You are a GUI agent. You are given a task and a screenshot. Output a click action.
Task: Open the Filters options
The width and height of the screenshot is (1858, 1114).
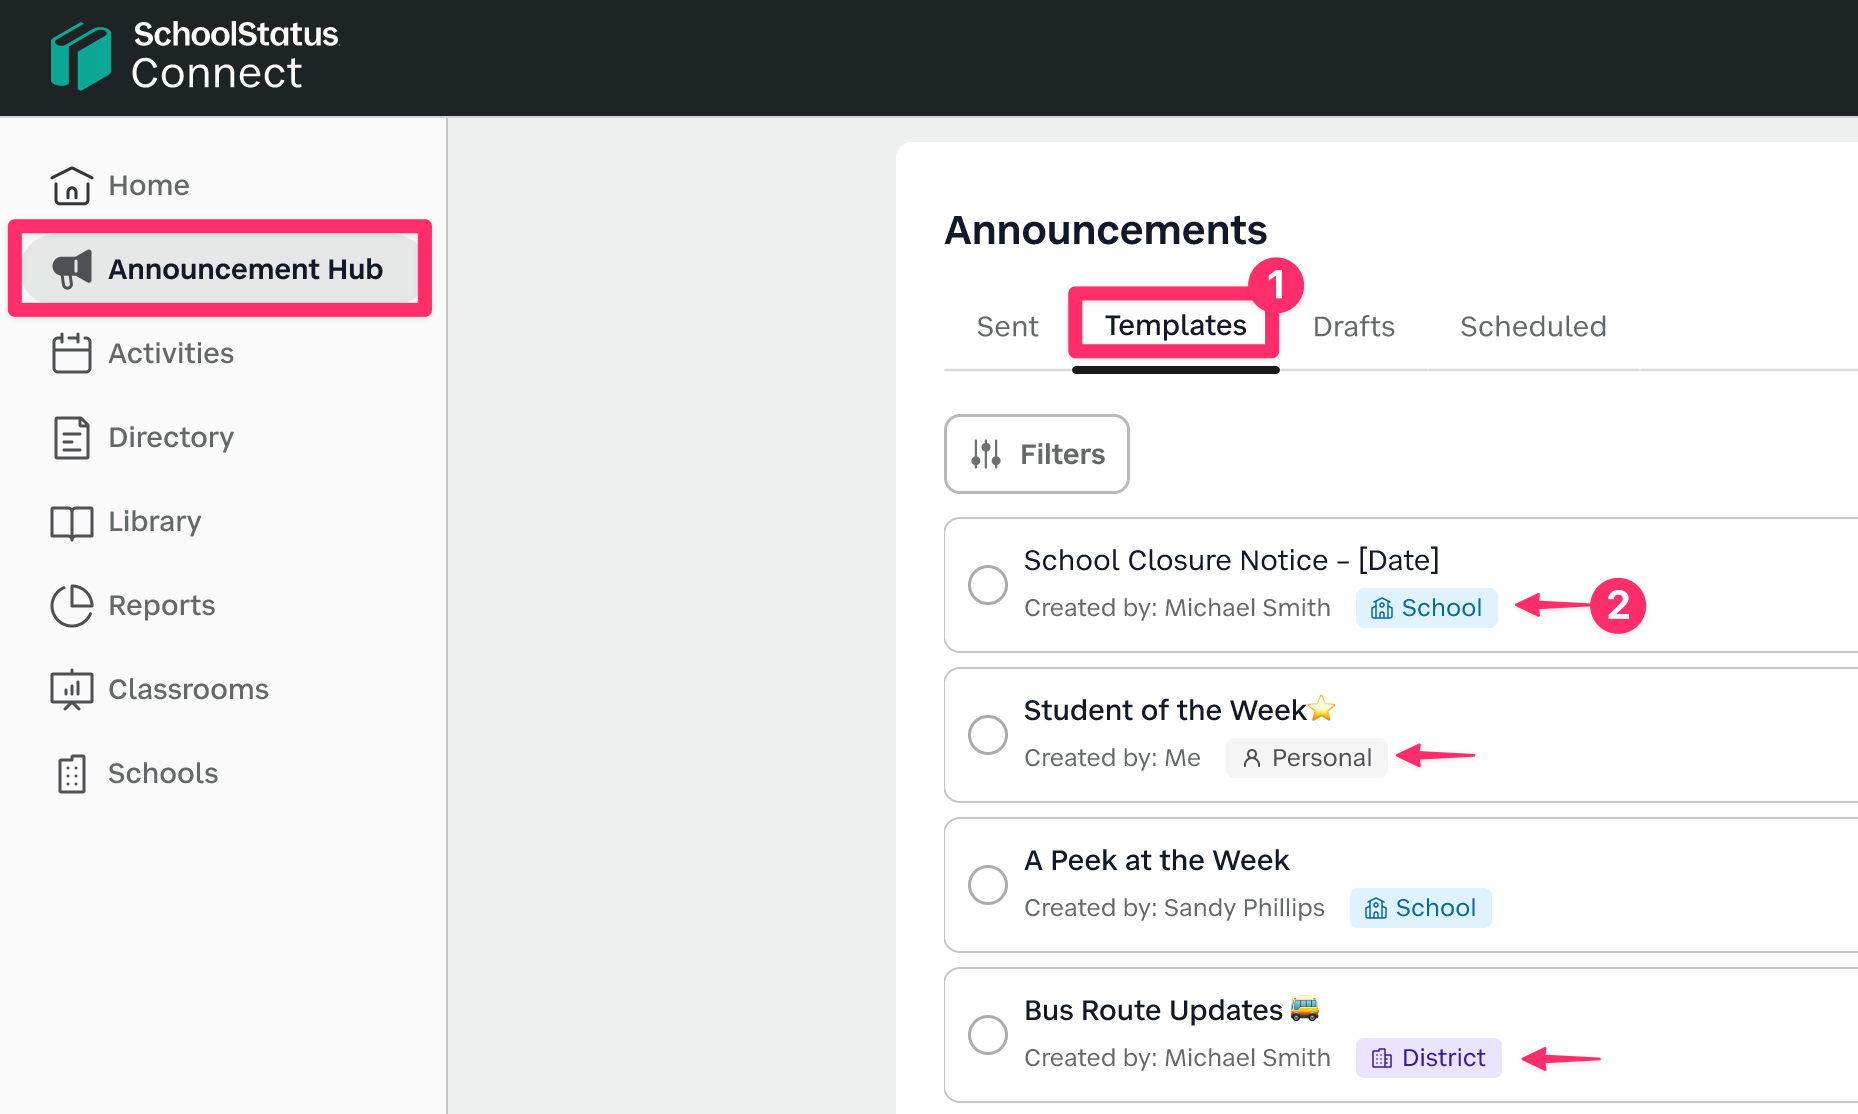coord(1037,454)
